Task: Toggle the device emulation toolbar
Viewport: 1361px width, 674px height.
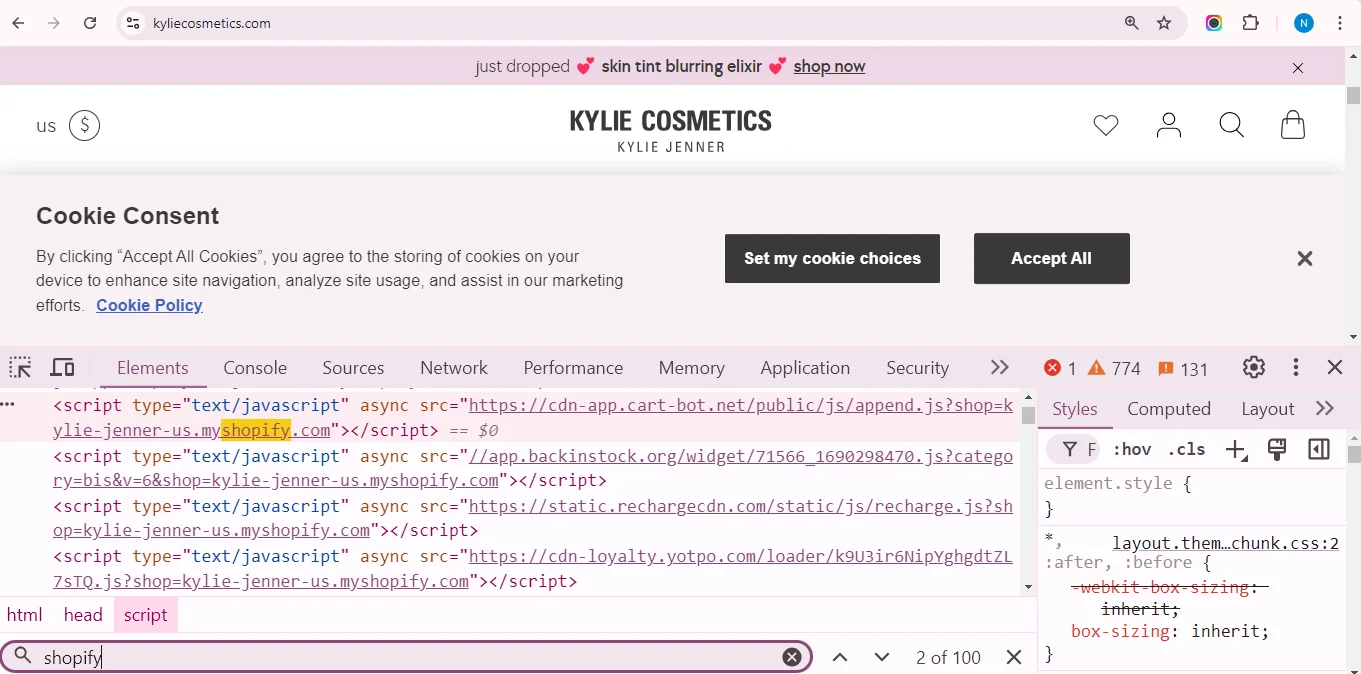Action: click(62, 367)
